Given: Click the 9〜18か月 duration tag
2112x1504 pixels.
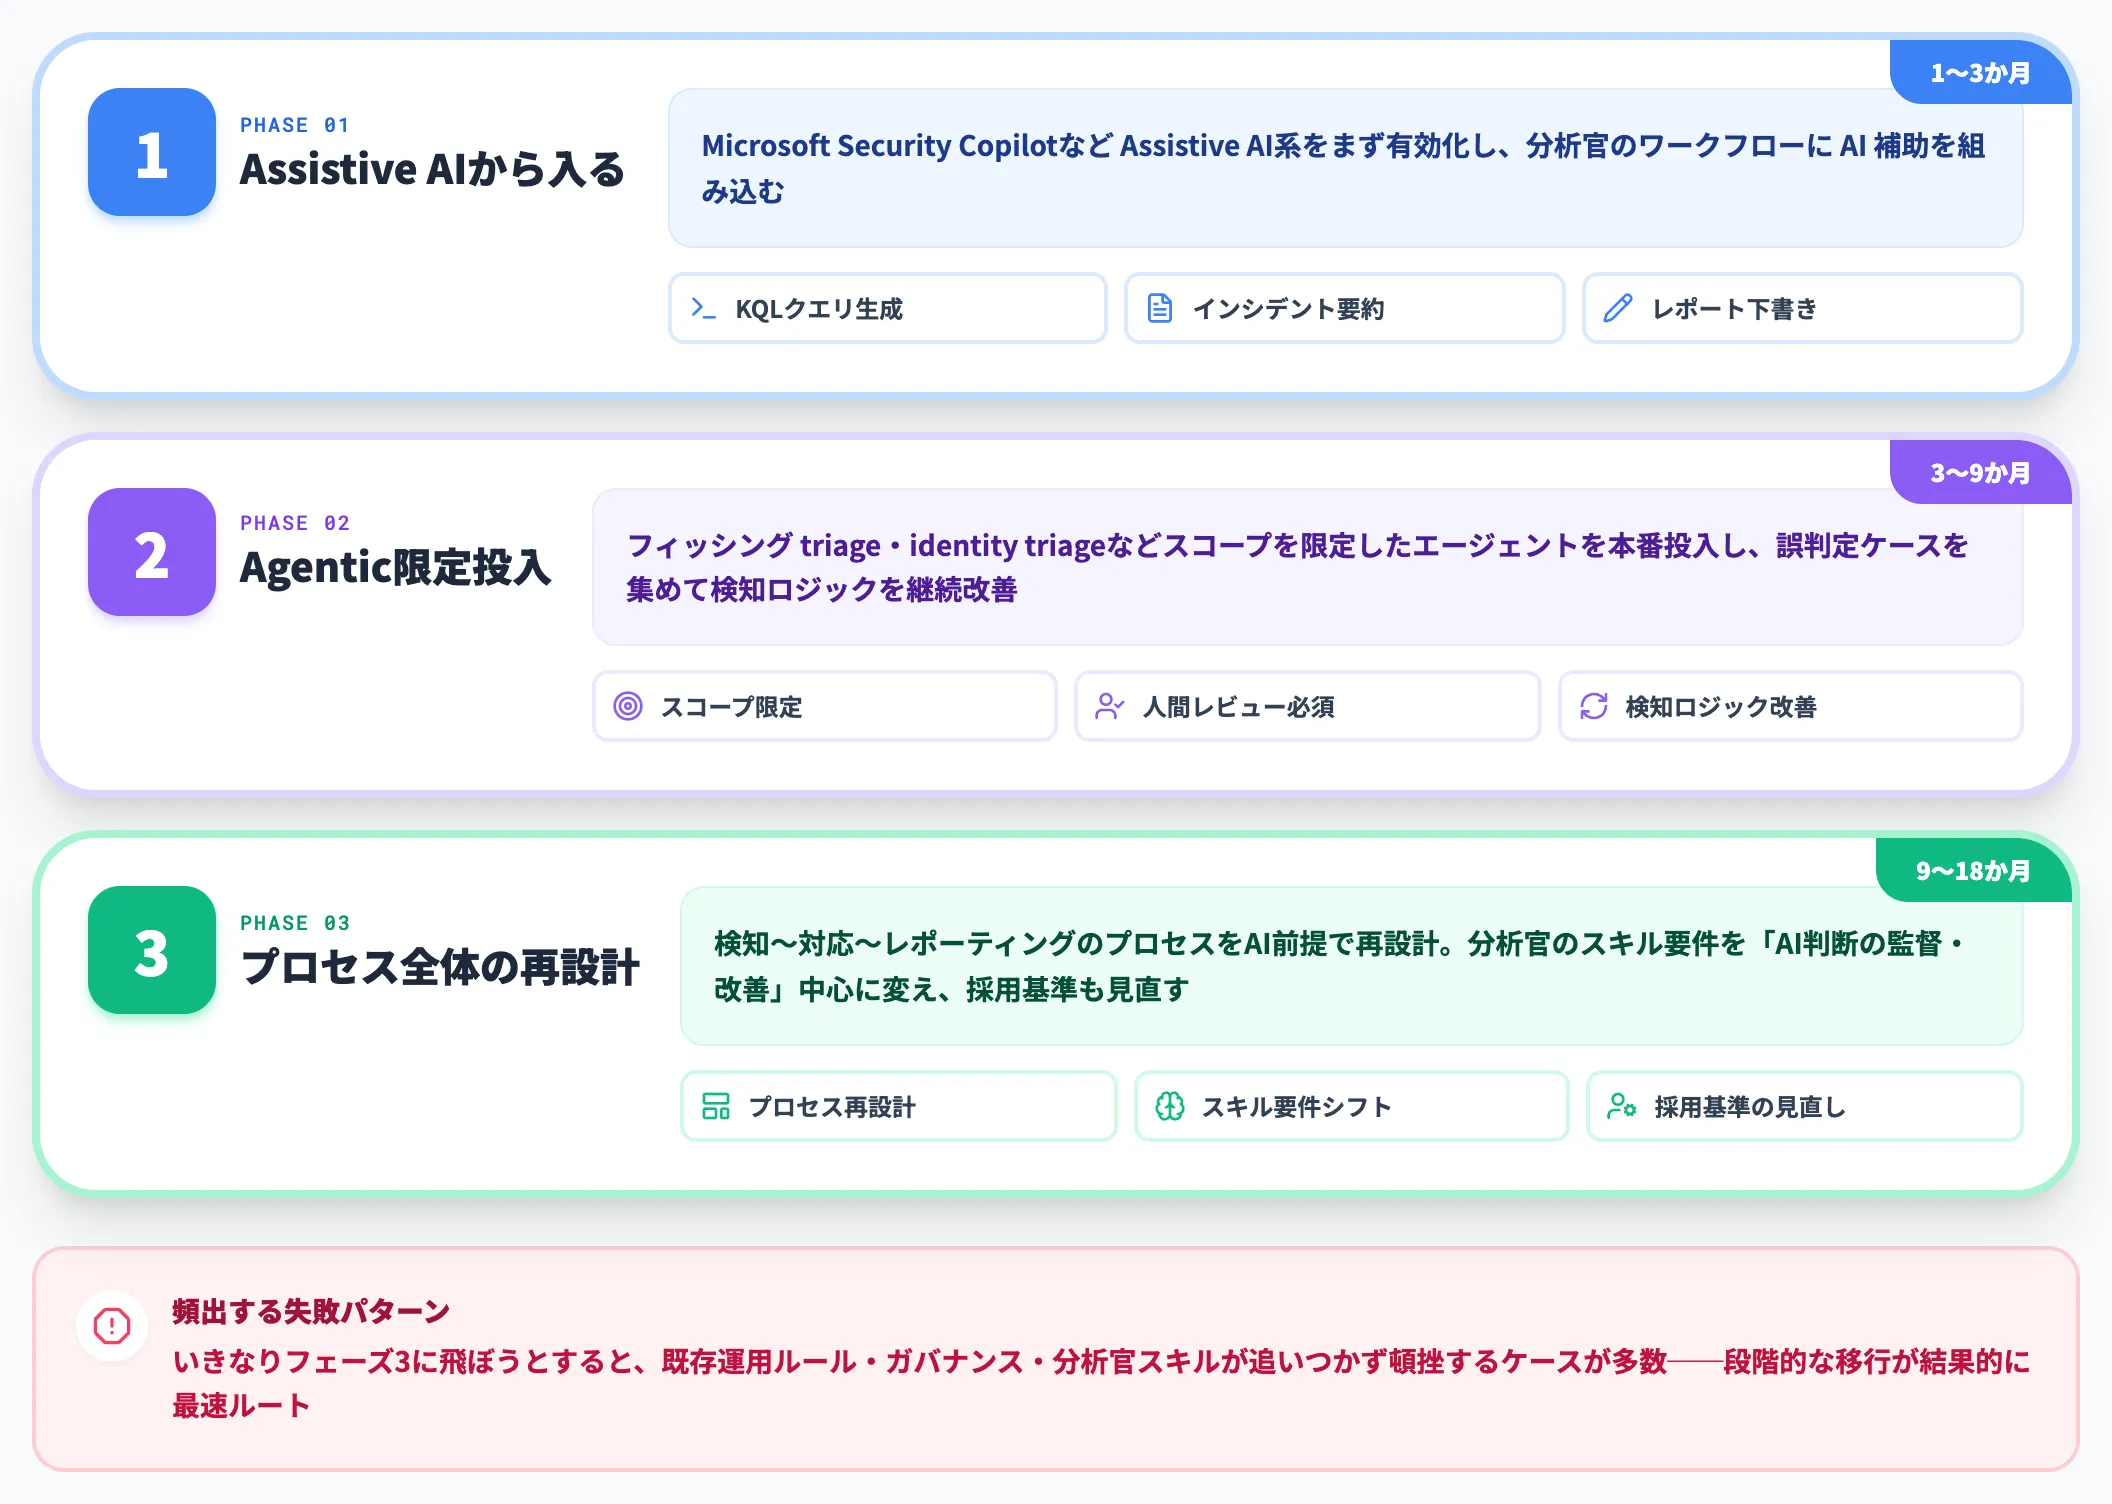Looking at the screenshot, I should [1973, 870].
